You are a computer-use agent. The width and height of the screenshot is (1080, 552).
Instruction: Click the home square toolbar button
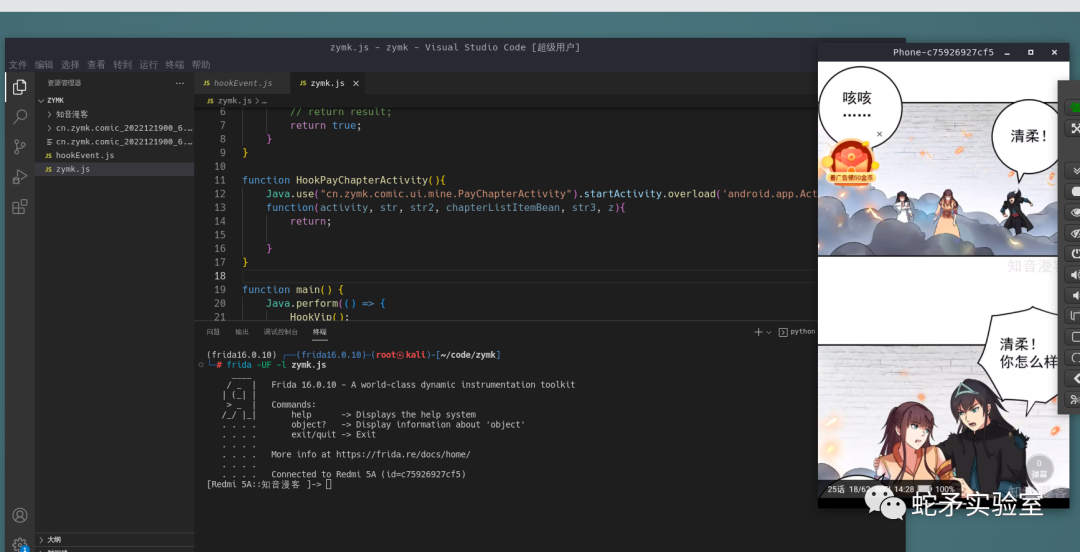tap(1073, 337)
